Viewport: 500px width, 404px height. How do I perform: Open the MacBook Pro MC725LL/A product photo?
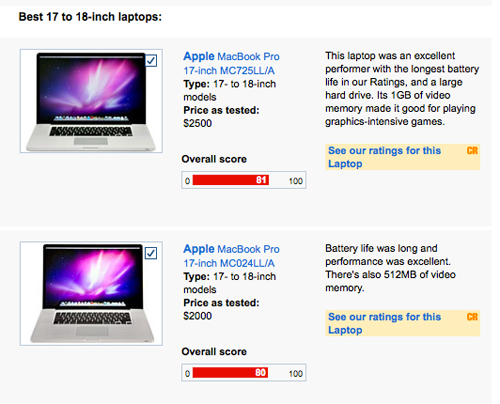(91, 101)
